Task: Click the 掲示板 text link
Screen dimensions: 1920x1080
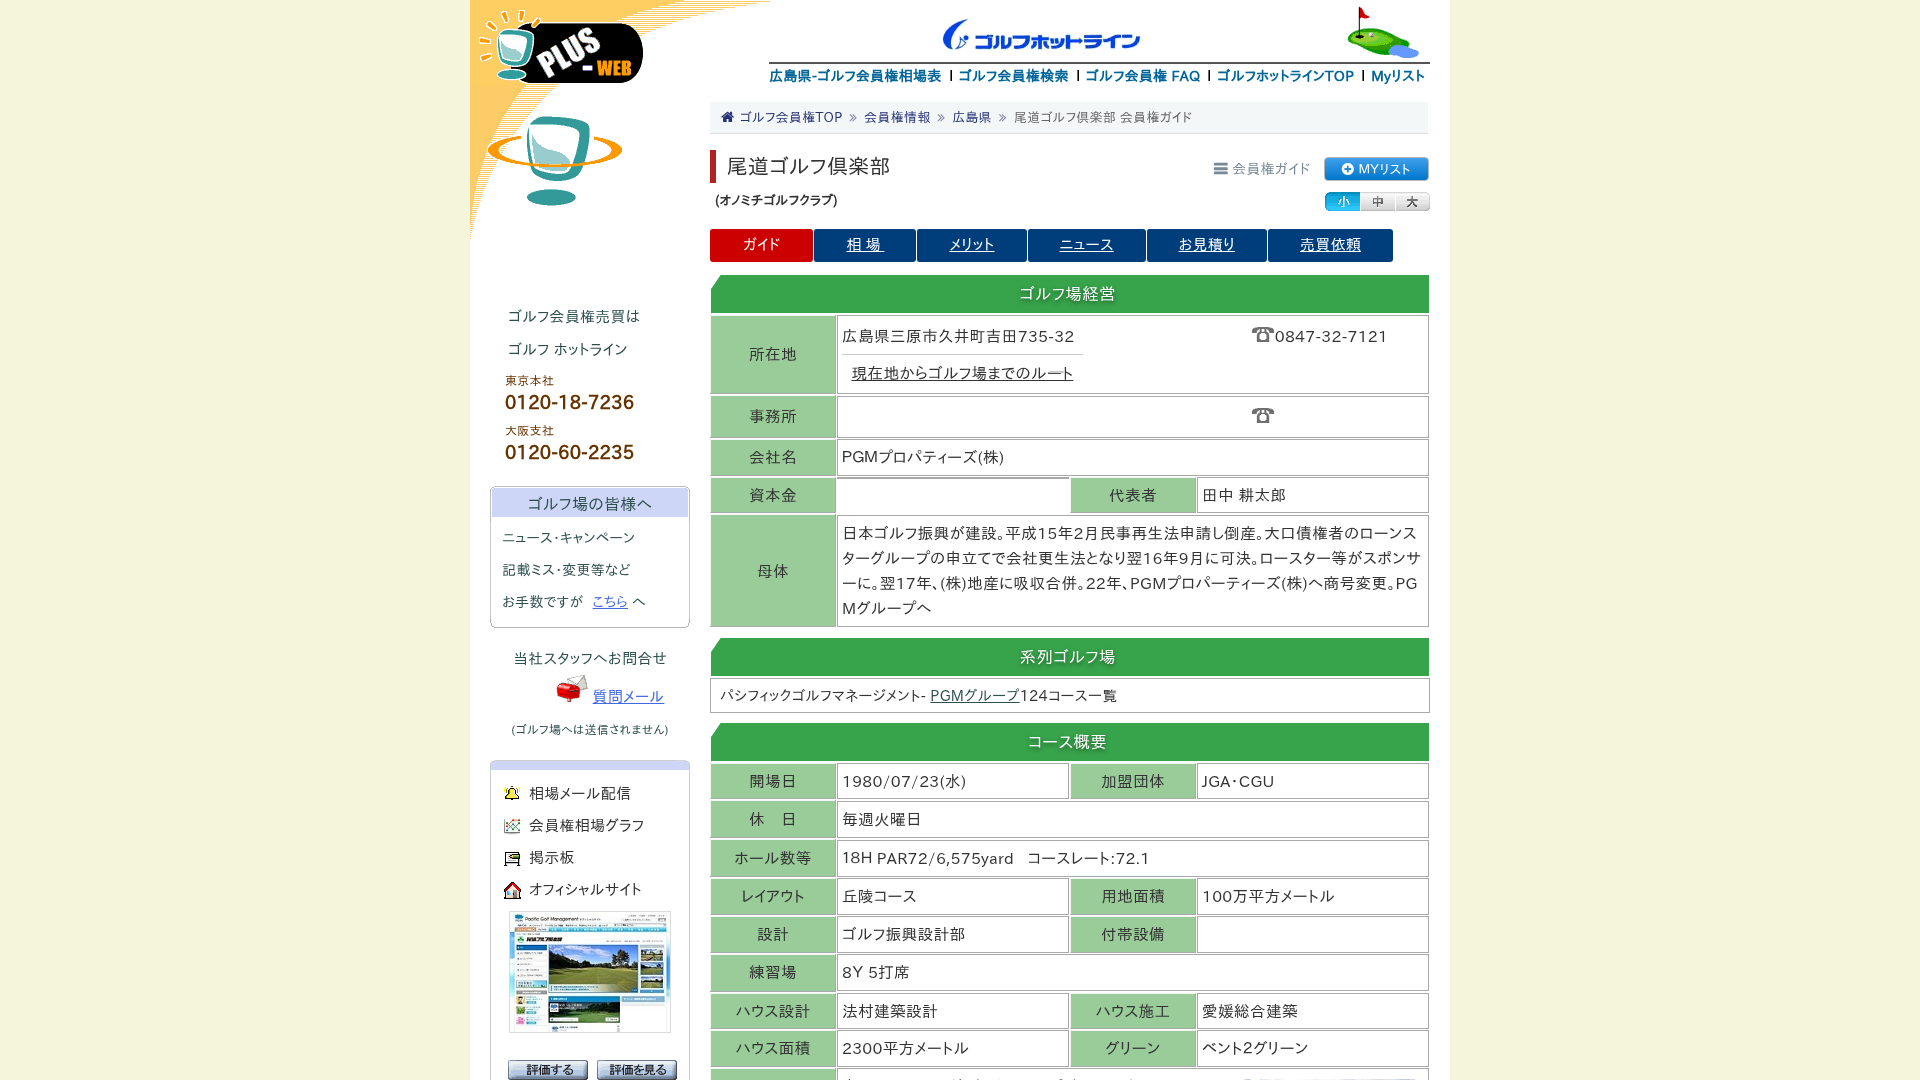Action: 552,858
